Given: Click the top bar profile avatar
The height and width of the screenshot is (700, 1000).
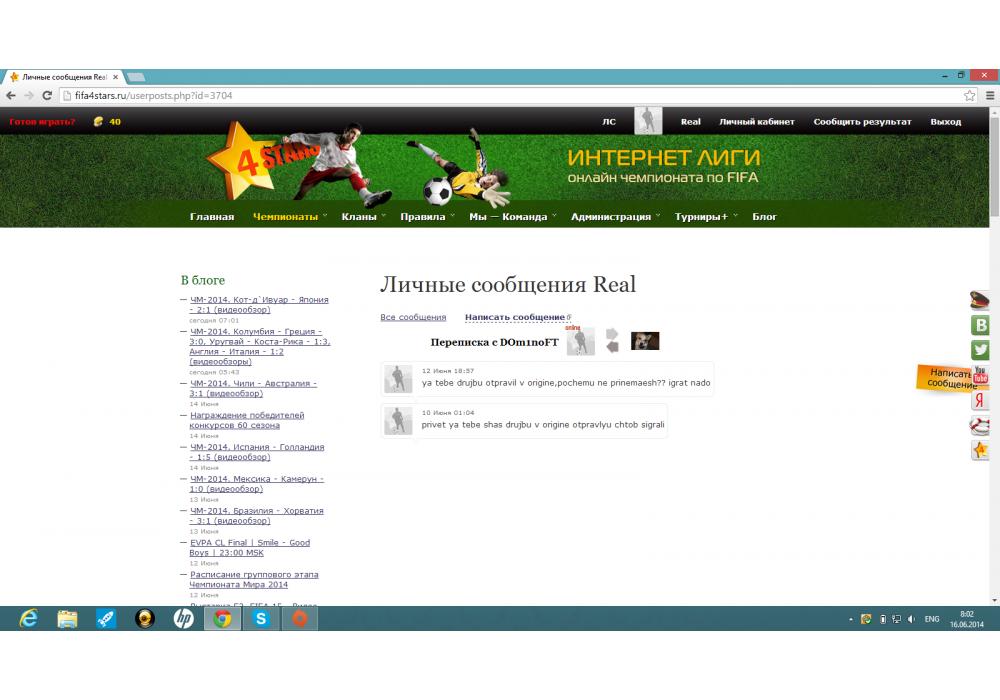Looking at the screenshot, I should pyautogui.click(x=648, y=120).
